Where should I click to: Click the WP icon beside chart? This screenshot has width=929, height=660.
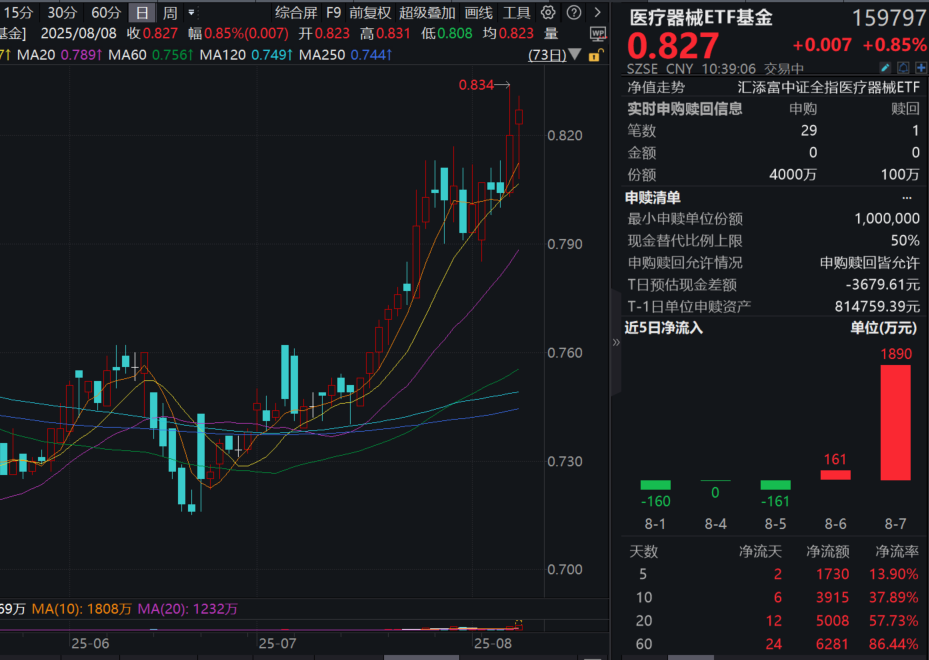(597, 33)
